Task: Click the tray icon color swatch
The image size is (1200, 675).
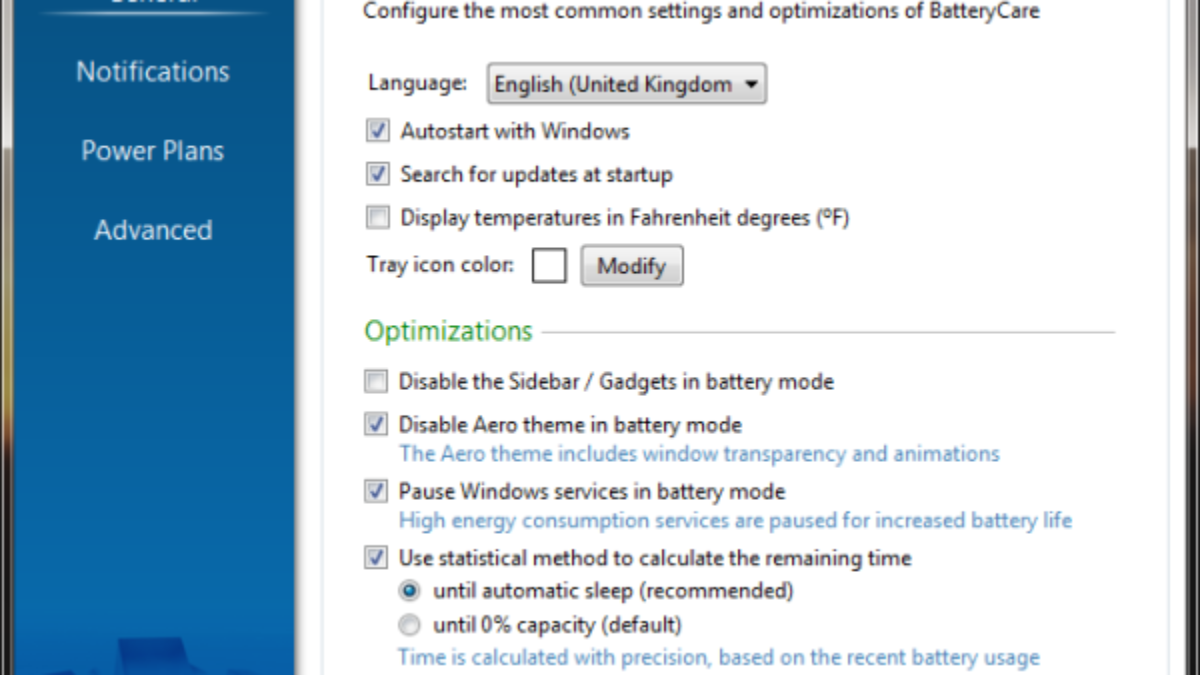Action: click(549, 266)
